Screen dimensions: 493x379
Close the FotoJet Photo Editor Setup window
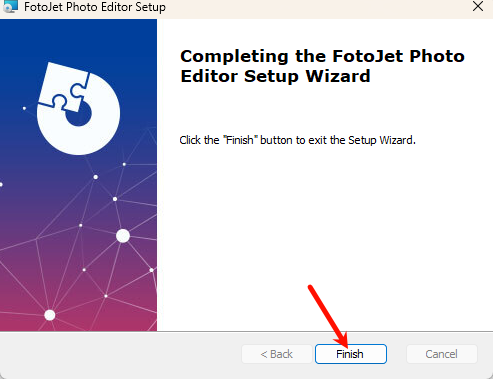[478, 6]
